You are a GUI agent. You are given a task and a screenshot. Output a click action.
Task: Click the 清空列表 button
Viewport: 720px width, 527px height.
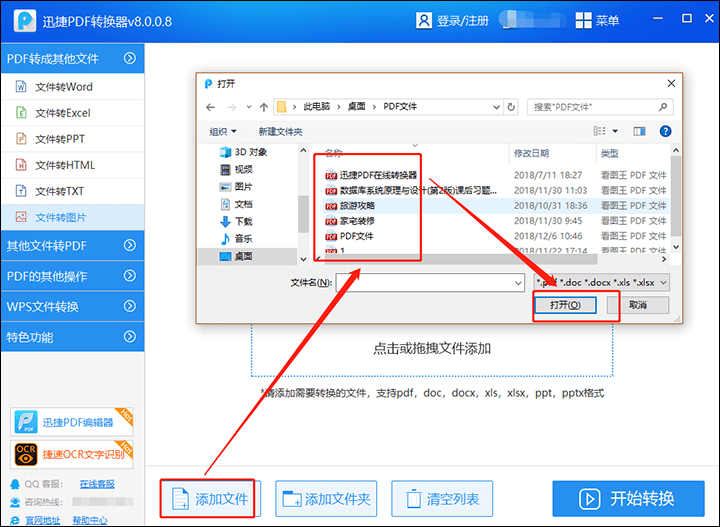pos(442,499)
